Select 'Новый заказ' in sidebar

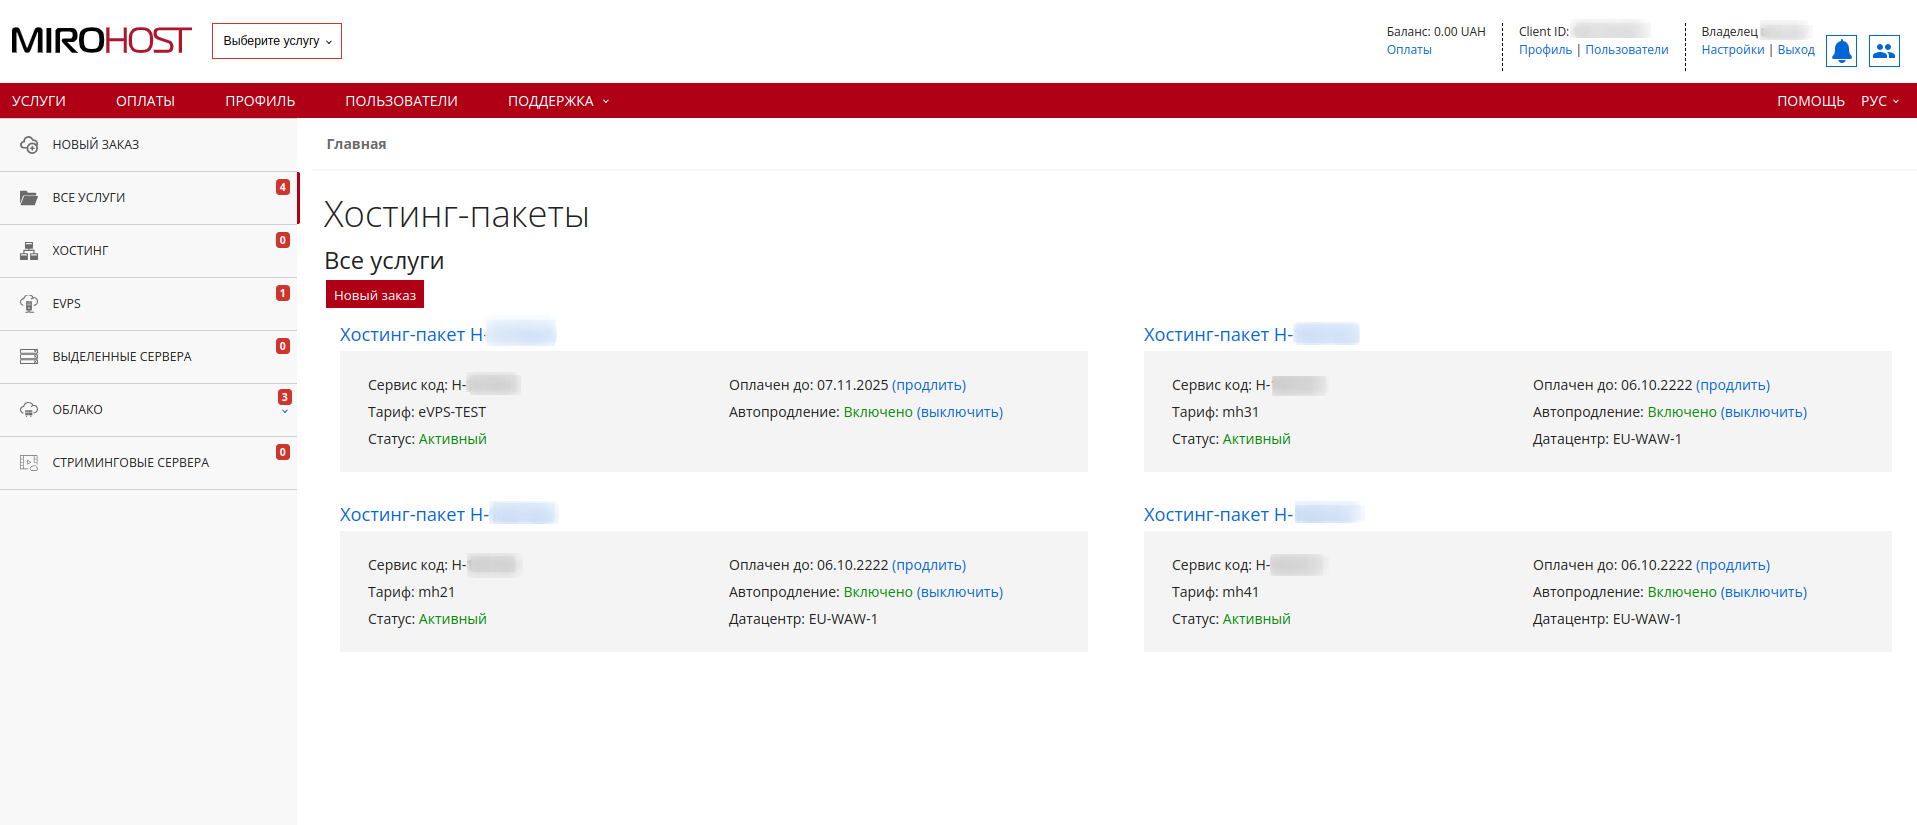[148, 145]
